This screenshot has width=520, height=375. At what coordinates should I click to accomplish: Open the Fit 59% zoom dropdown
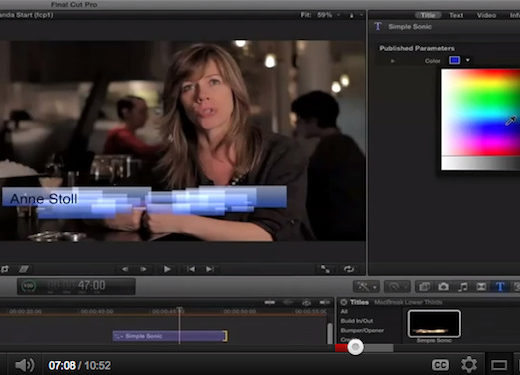click(x=321, y=15)
